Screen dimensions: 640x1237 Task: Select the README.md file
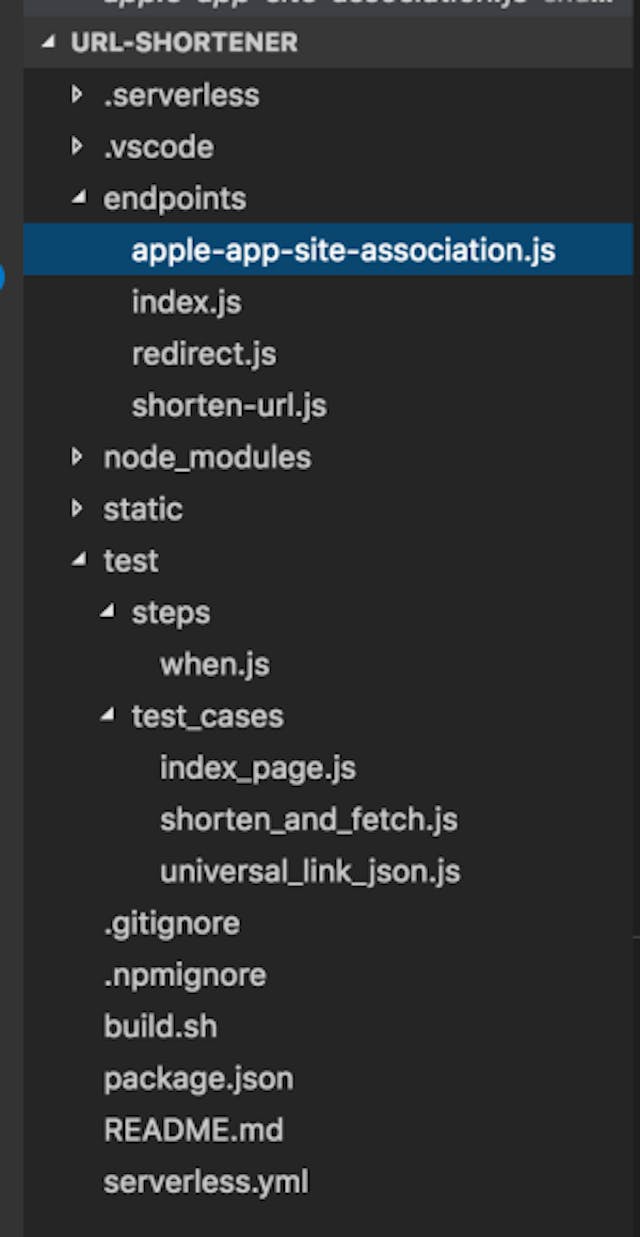[193, 1131]
